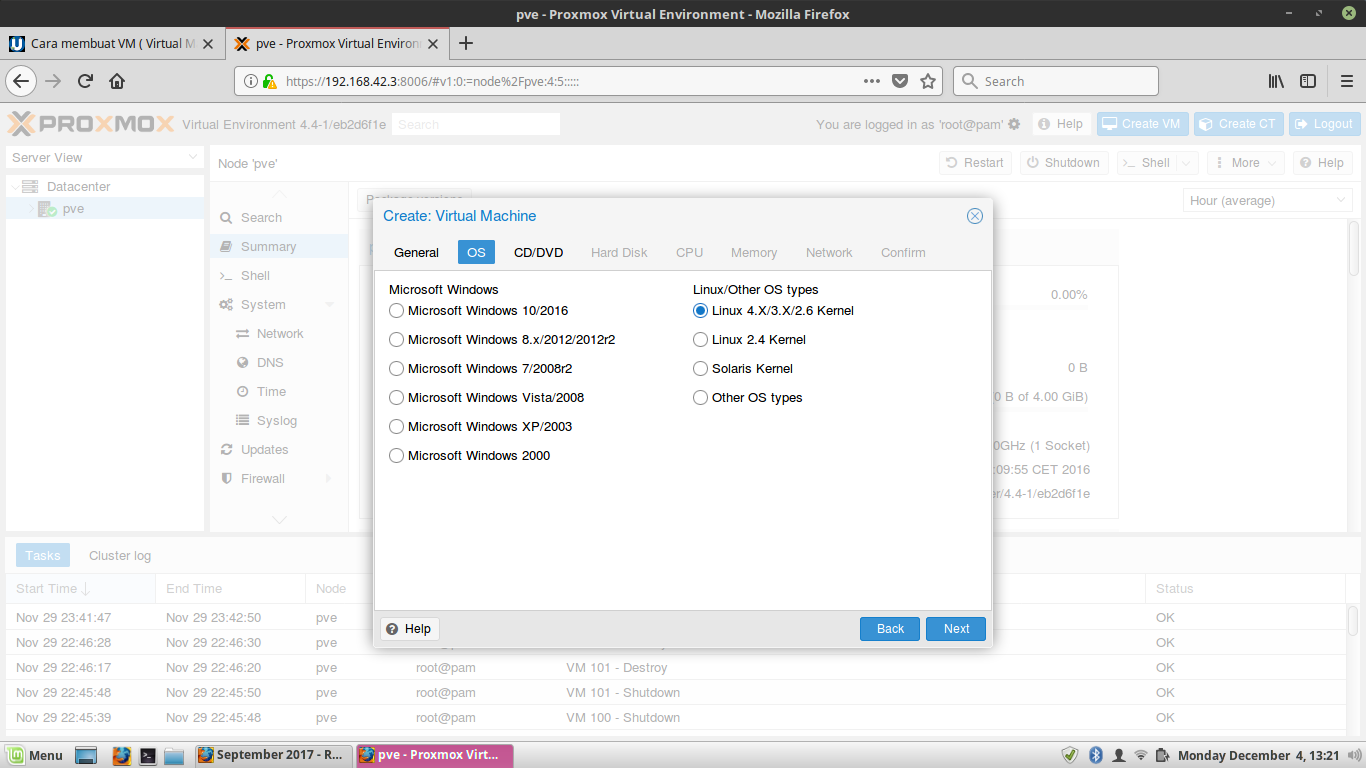Reload the page in Firefox
This screenshot has width=1366, height=768.
(x=85, y=81)
